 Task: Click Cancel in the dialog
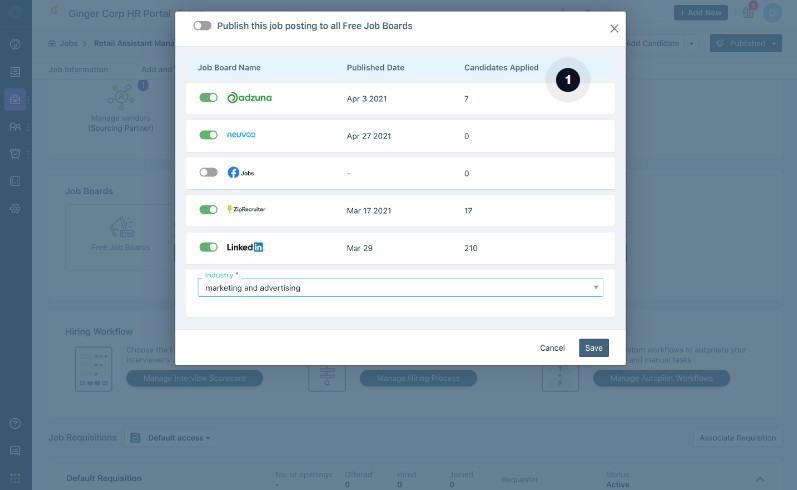pyautogui.click(x=552, y=348)
